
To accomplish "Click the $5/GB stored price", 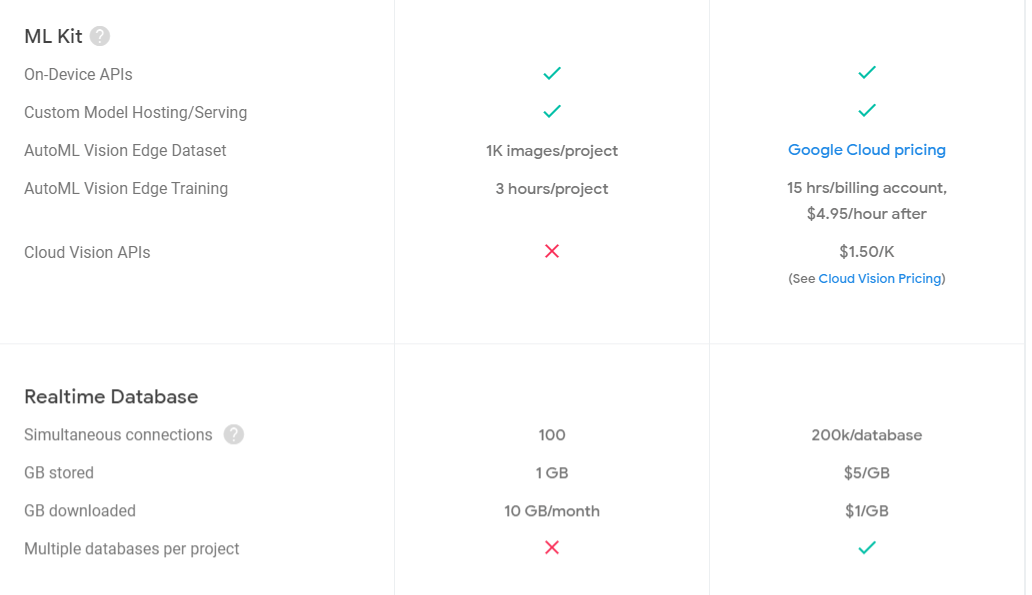I will click(x=867, y=473).
